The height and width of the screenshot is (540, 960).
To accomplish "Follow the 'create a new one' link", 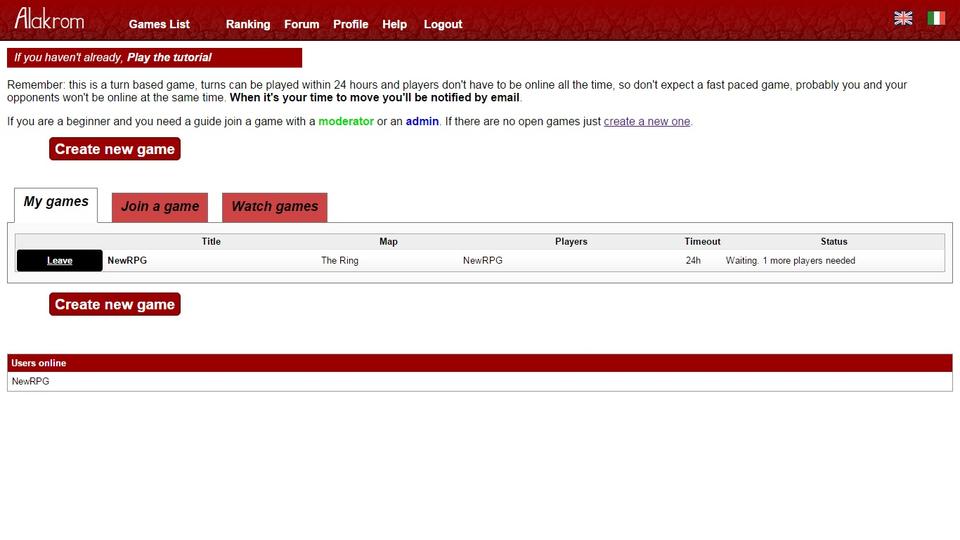I will pyautogui.click(x=647, y=122).
